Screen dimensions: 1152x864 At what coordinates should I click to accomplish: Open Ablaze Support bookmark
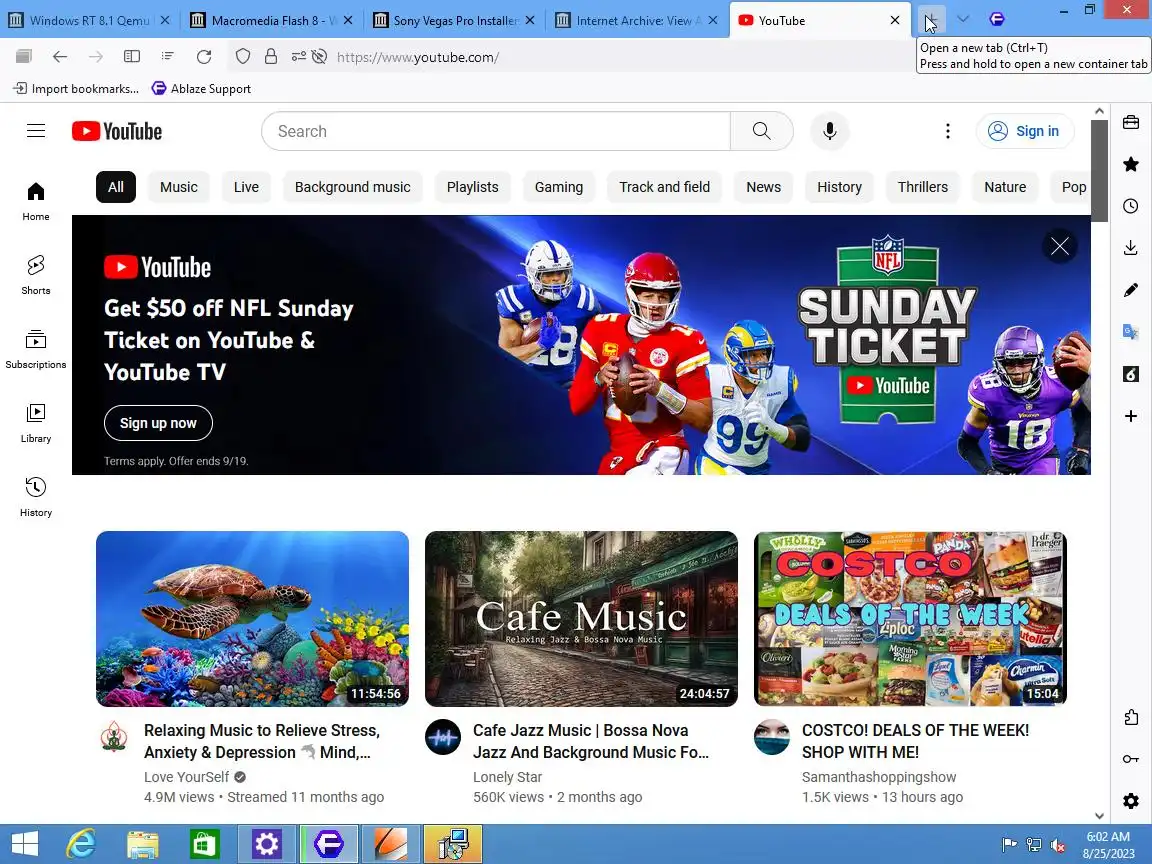[x=201, y=89]
